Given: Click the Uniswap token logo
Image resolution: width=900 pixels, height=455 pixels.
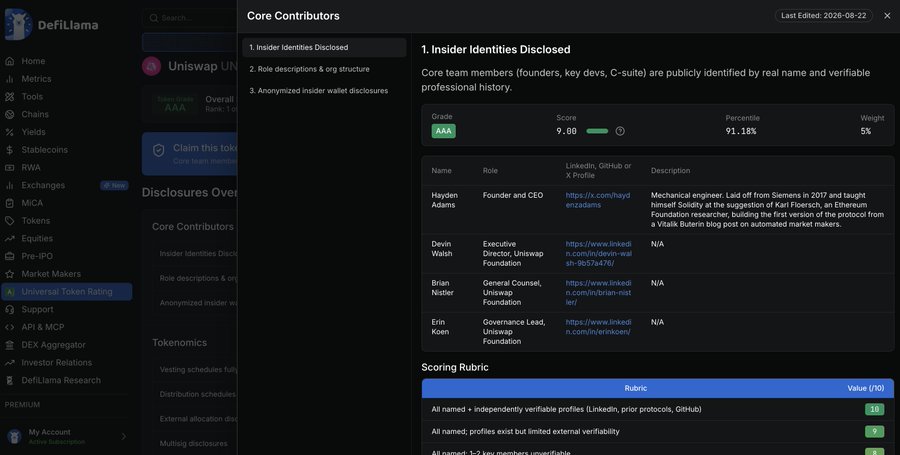Looking at the screenshot, I should tap(152, 66).
